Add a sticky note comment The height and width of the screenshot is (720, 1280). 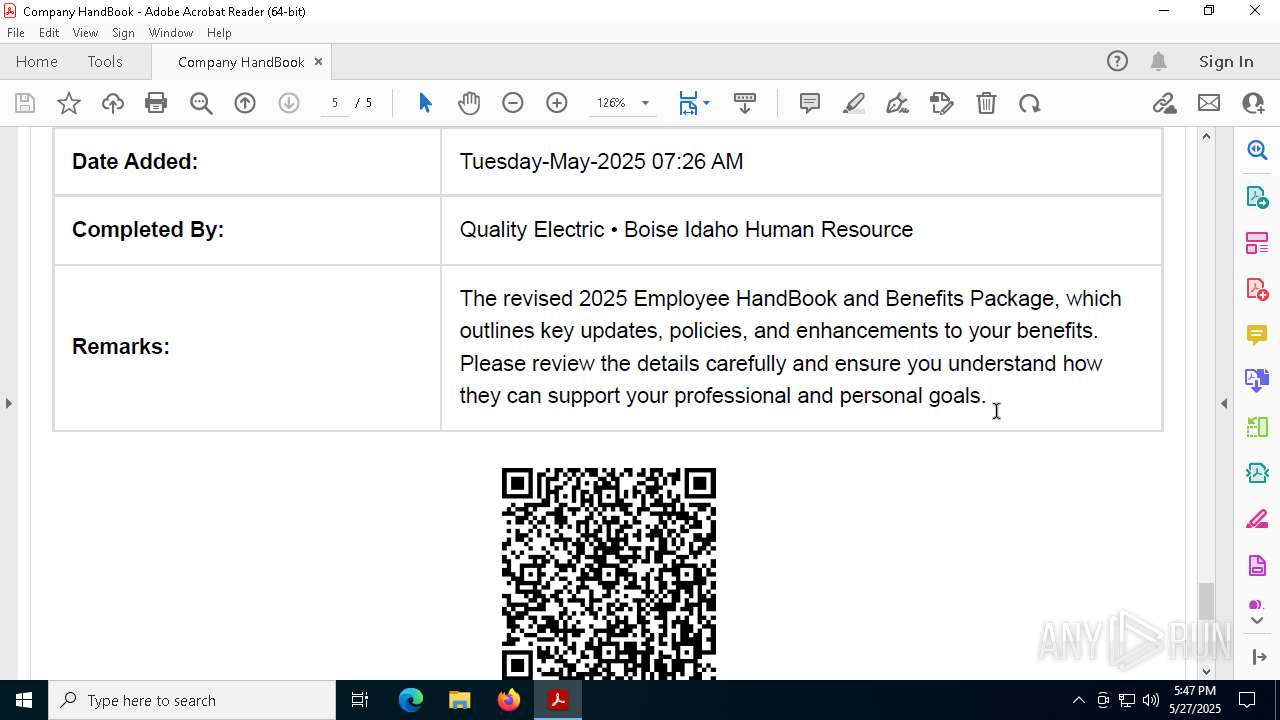[810, 103]
